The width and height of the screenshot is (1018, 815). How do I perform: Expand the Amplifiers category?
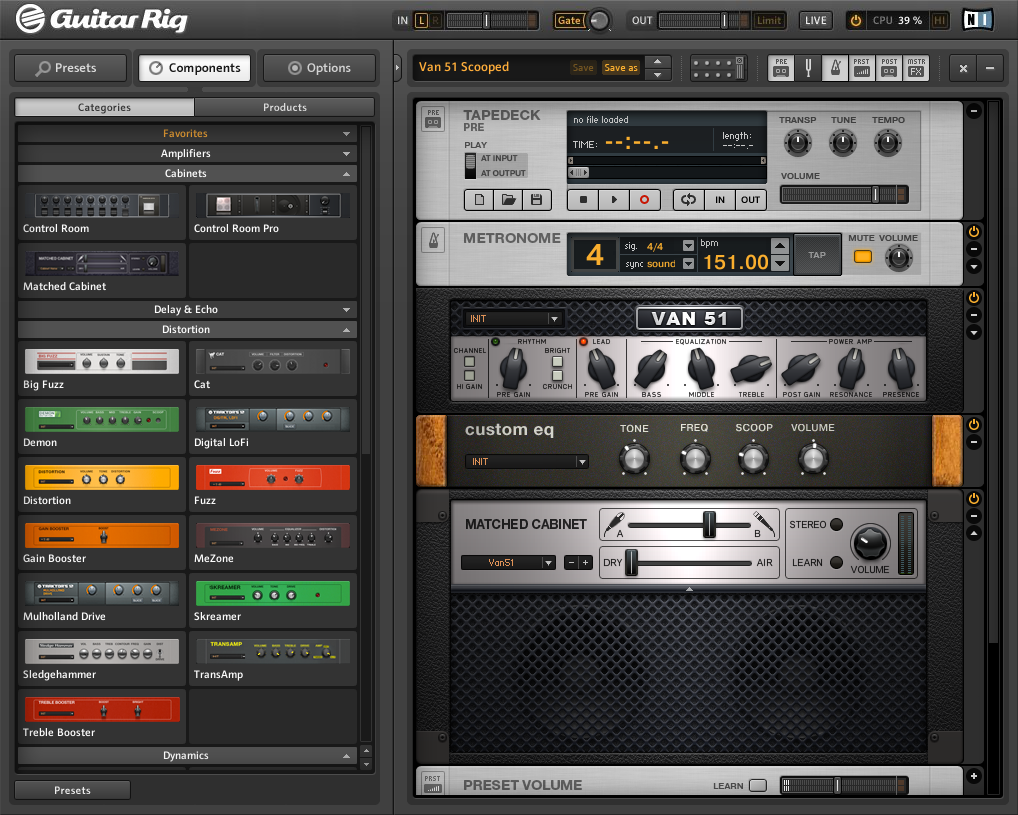click(187, 153)
